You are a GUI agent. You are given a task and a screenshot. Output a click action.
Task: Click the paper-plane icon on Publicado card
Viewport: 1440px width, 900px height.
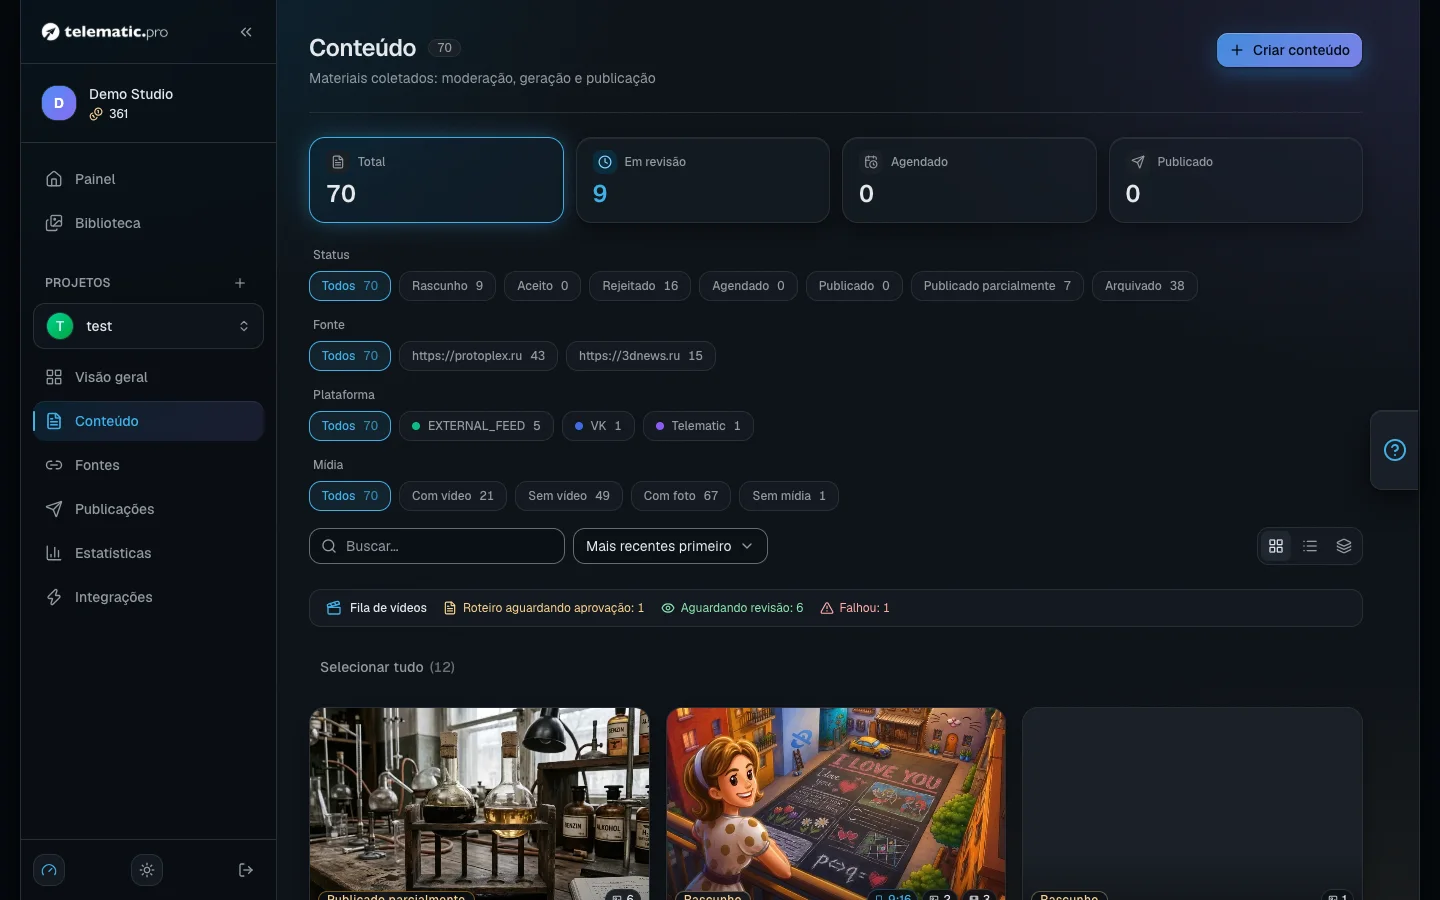1138,162
